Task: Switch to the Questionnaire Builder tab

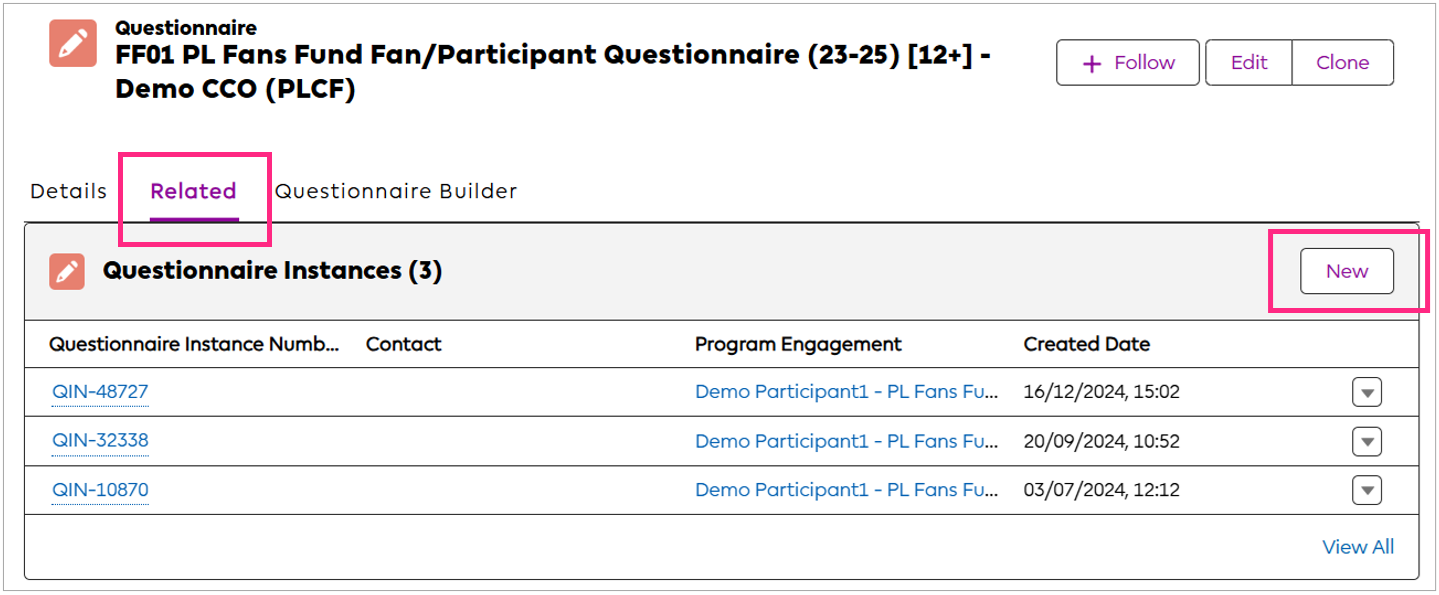Action: click(x=396, y=190)
